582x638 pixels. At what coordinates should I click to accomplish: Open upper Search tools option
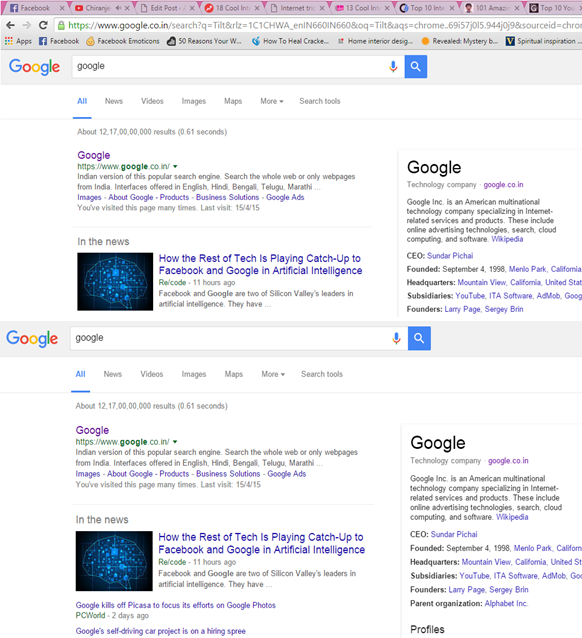tap(320, 101)
